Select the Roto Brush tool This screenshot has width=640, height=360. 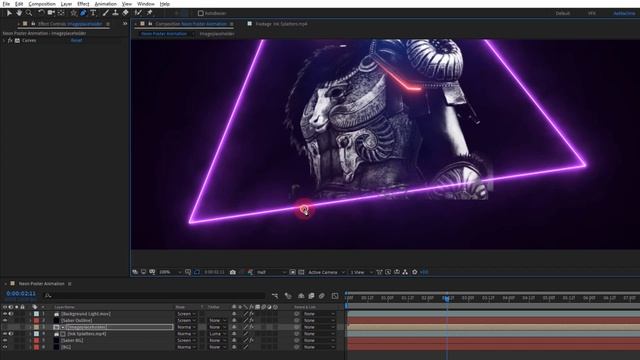(x=138, y=13)
